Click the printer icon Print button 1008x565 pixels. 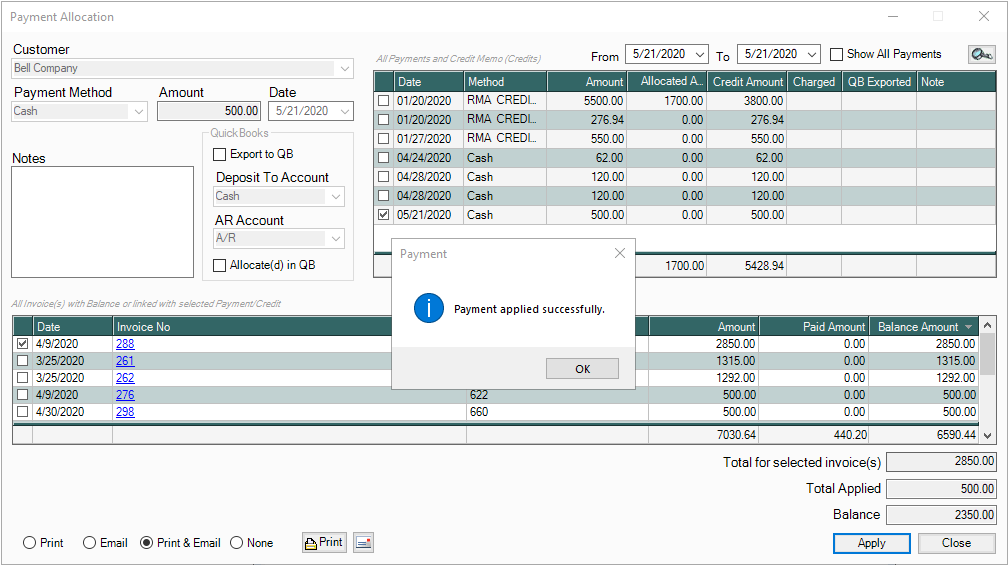click(323, 542)
